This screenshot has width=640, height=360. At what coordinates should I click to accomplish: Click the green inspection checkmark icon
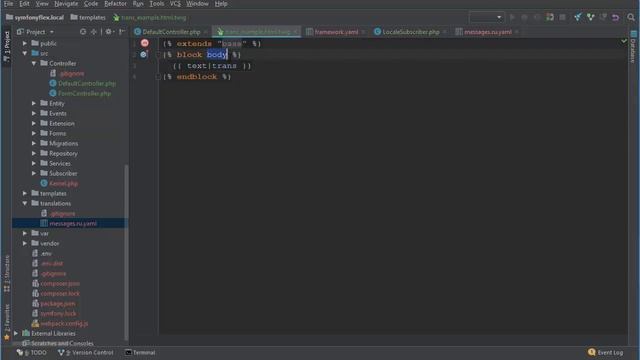coord(624,41)
